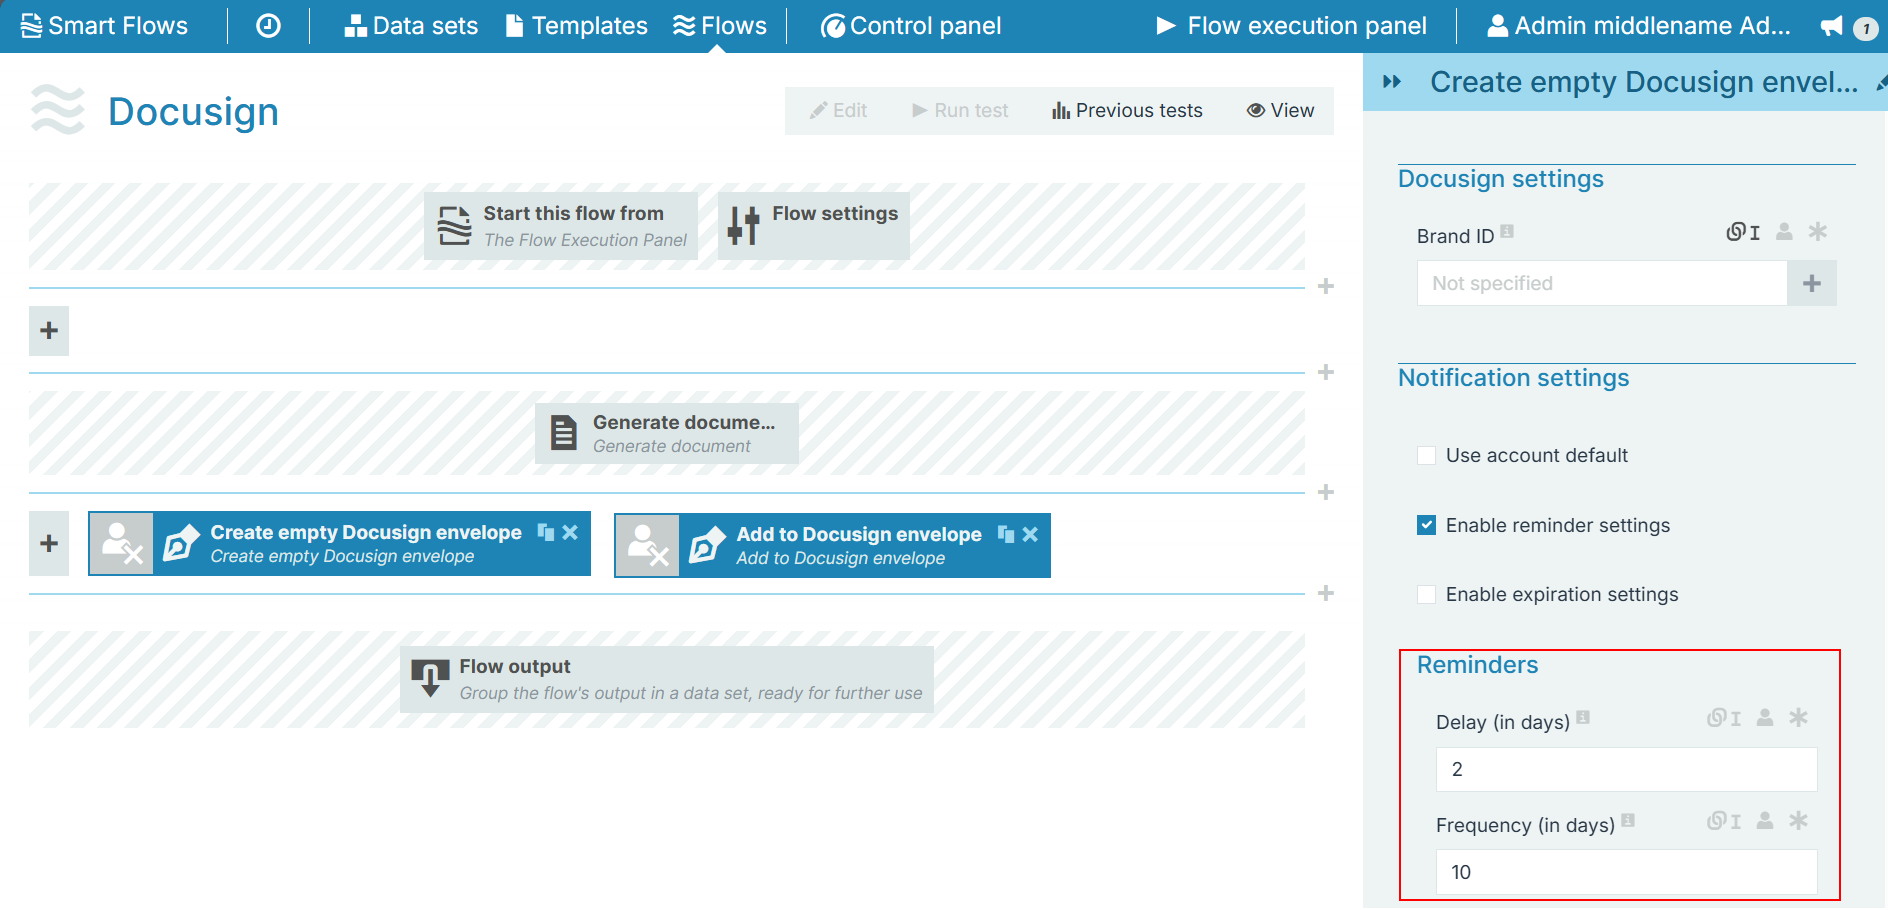Open Previous tests
The image size is (1888, 910).
pos(1127,111)
